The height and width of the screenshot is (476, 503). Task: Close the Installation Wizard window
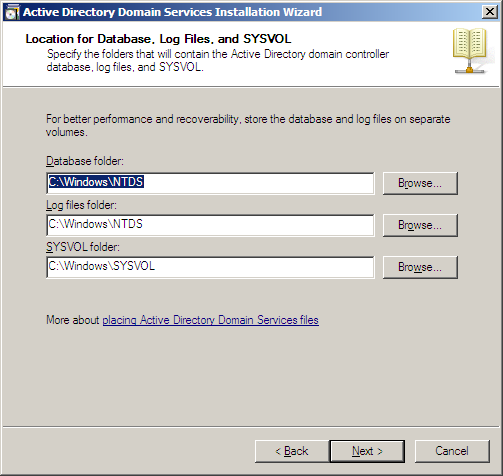490,12
